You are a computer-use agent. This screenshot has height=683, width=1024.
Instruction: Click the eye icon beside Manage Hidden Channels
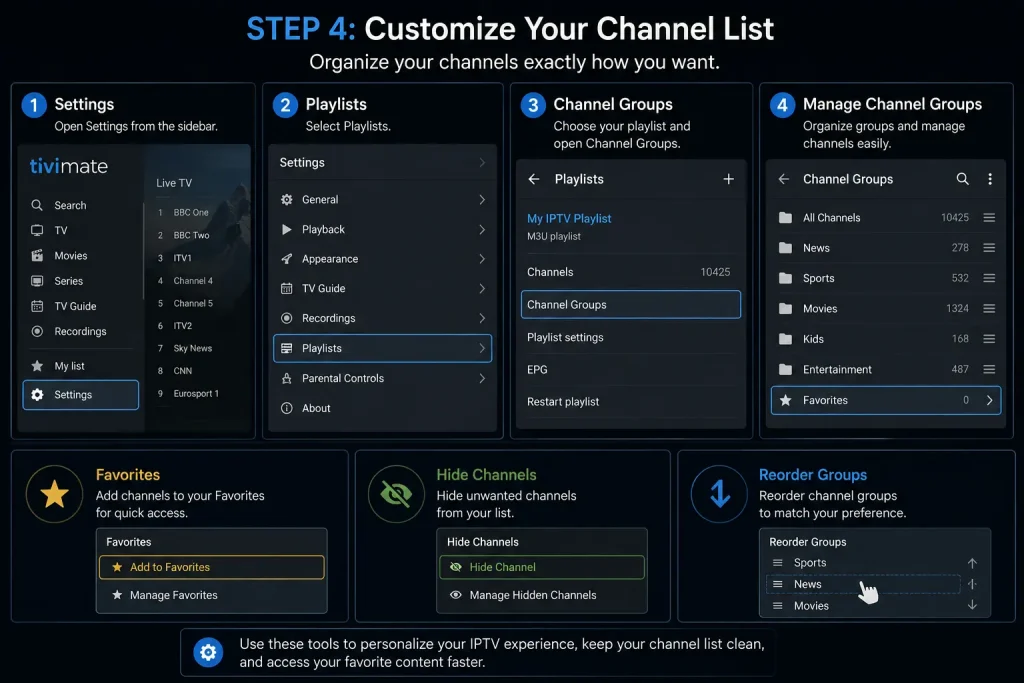pyautogui.click(x=456, y=595)
